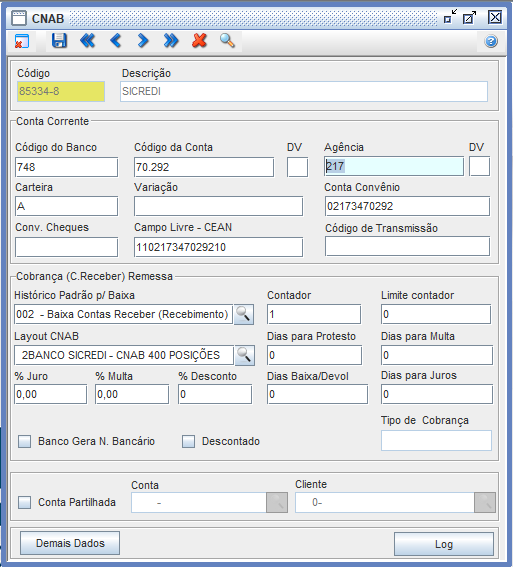Jump to the last record
Screen dimensions: 513x567
click(171, 41)
